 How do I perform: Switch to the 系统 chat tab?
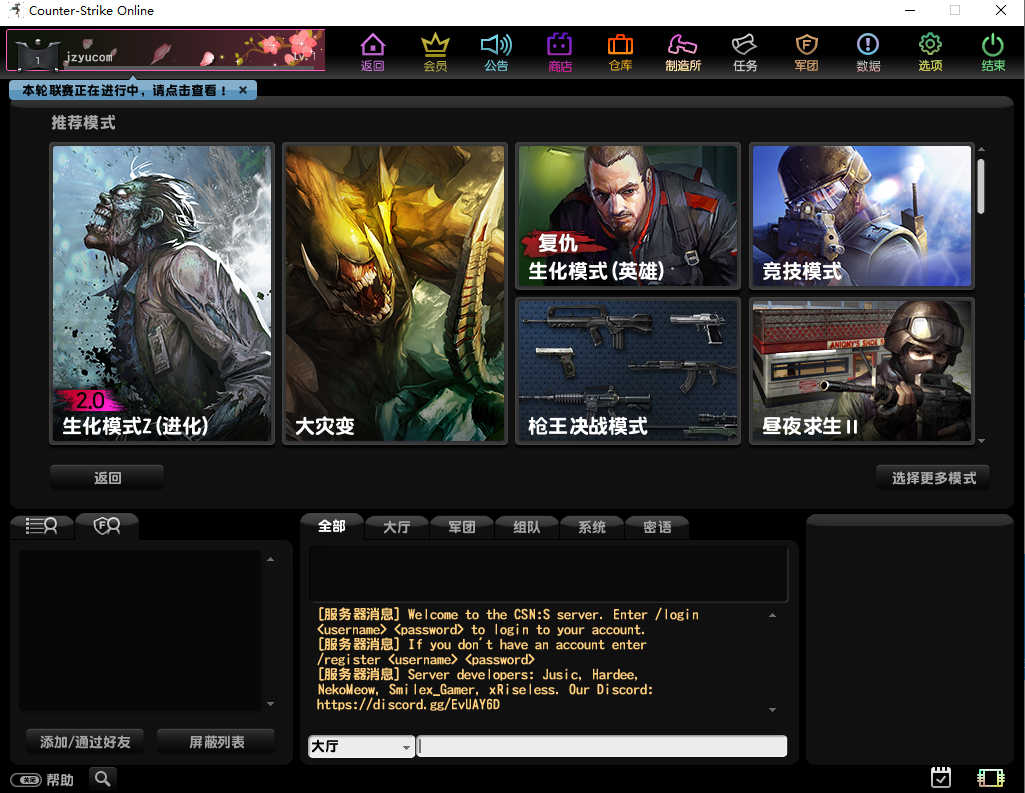(x=592, y=527)
